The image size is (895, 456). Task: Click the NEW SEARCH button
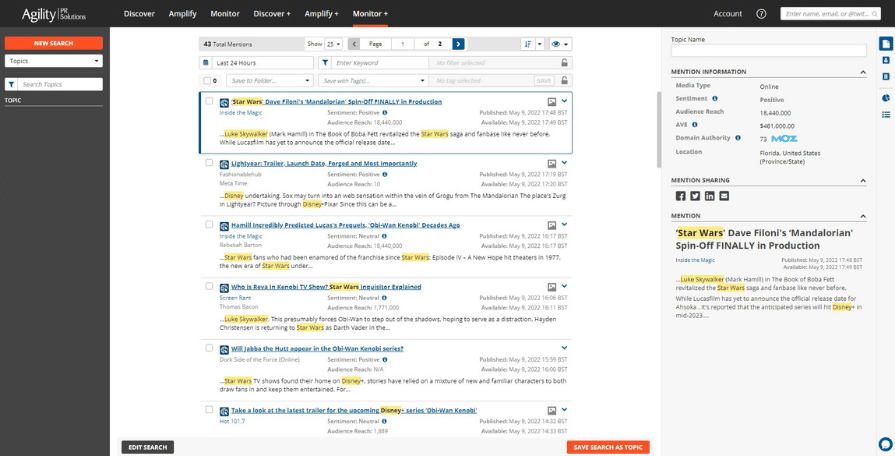point(54,43)
